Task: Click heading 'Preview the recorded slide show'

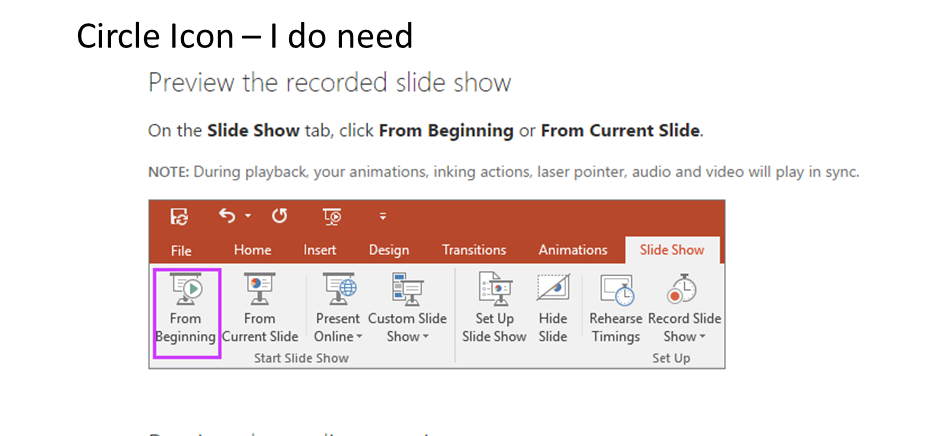Action: [329, 83]
